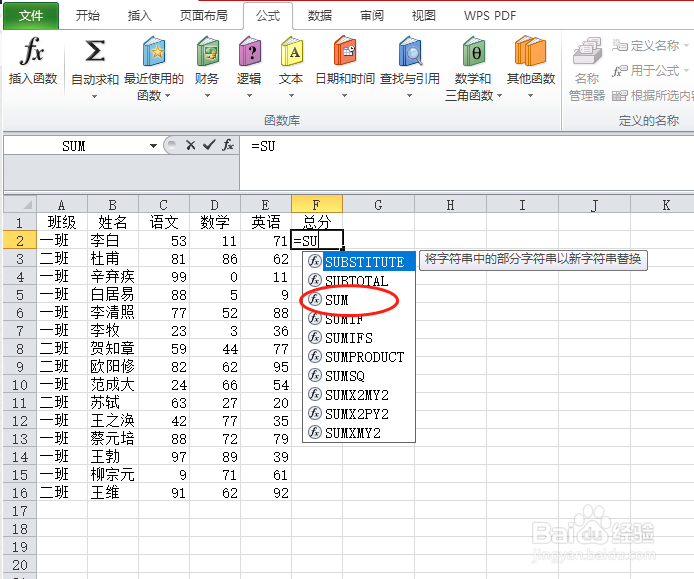Open Lookup & Reference (查找与引用) functions
This screenshot has height=579, width=694.
[x=410, y=51]
